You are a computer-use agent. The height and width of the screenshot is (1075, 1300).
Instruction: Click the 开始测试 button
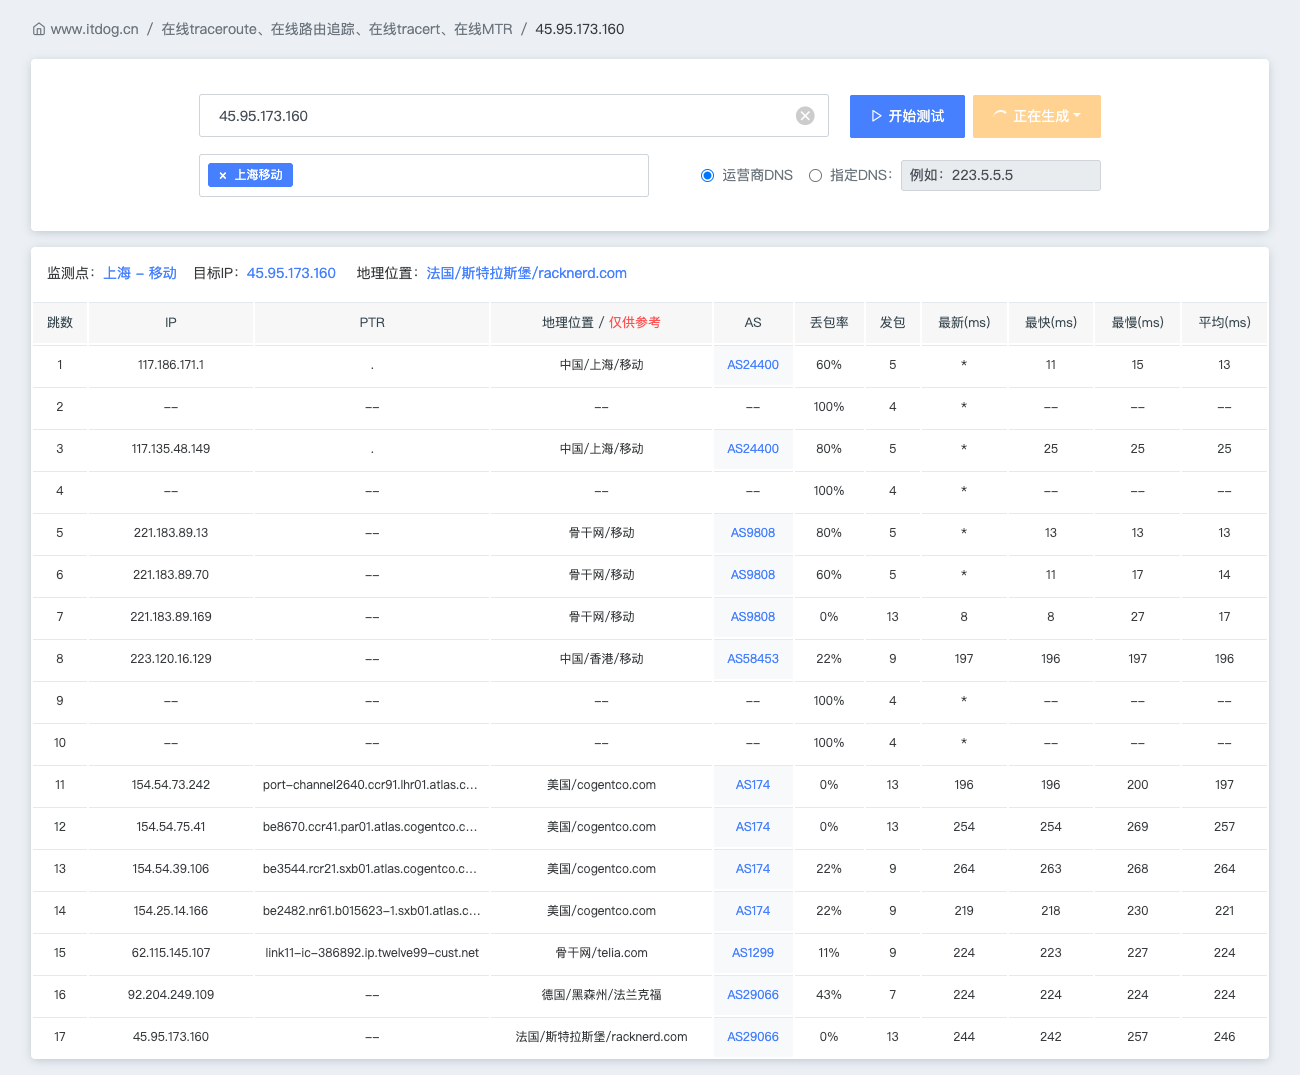[907, 116]
